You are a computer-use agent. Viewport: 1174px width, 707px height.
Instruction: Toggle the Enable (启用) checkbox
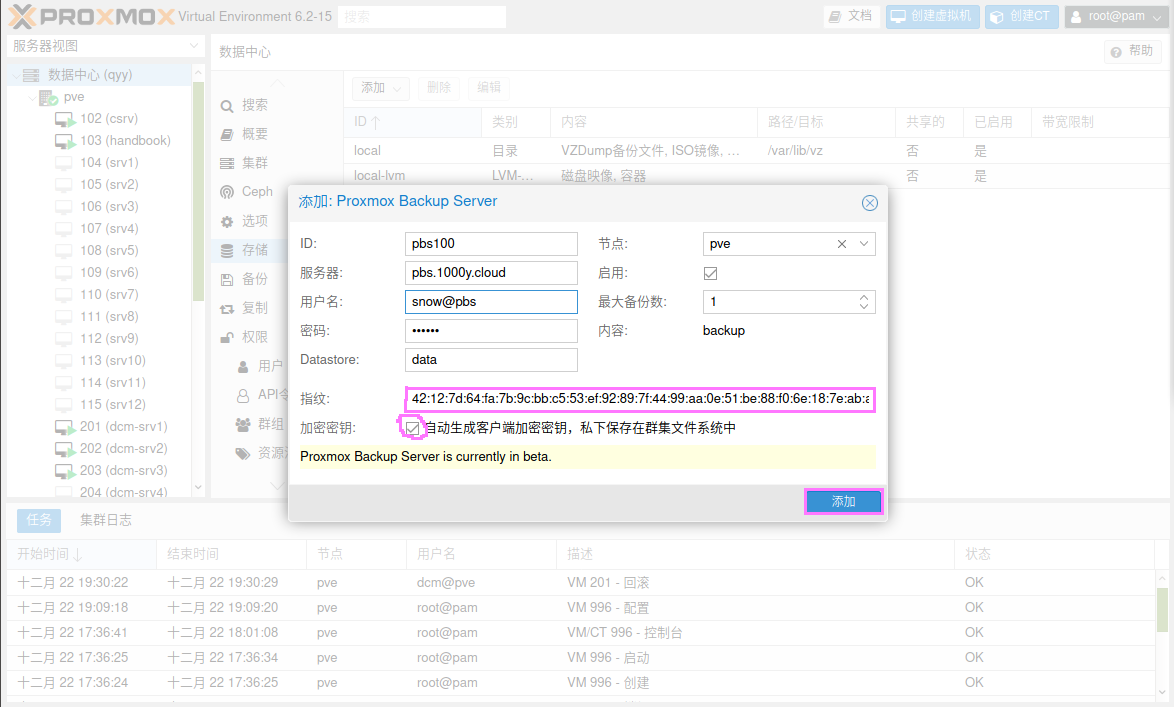[x=711, y=273]
